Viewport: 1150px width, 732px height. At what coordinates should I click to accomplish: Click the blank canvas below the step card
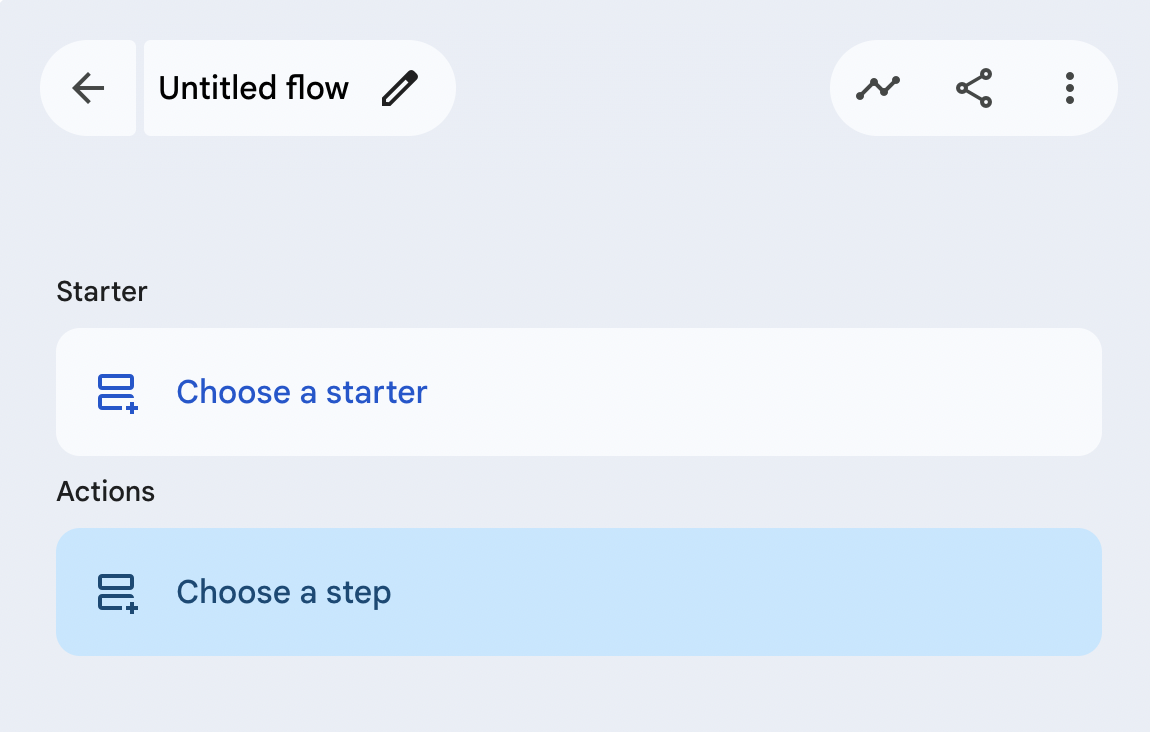[x=575, y=695]
